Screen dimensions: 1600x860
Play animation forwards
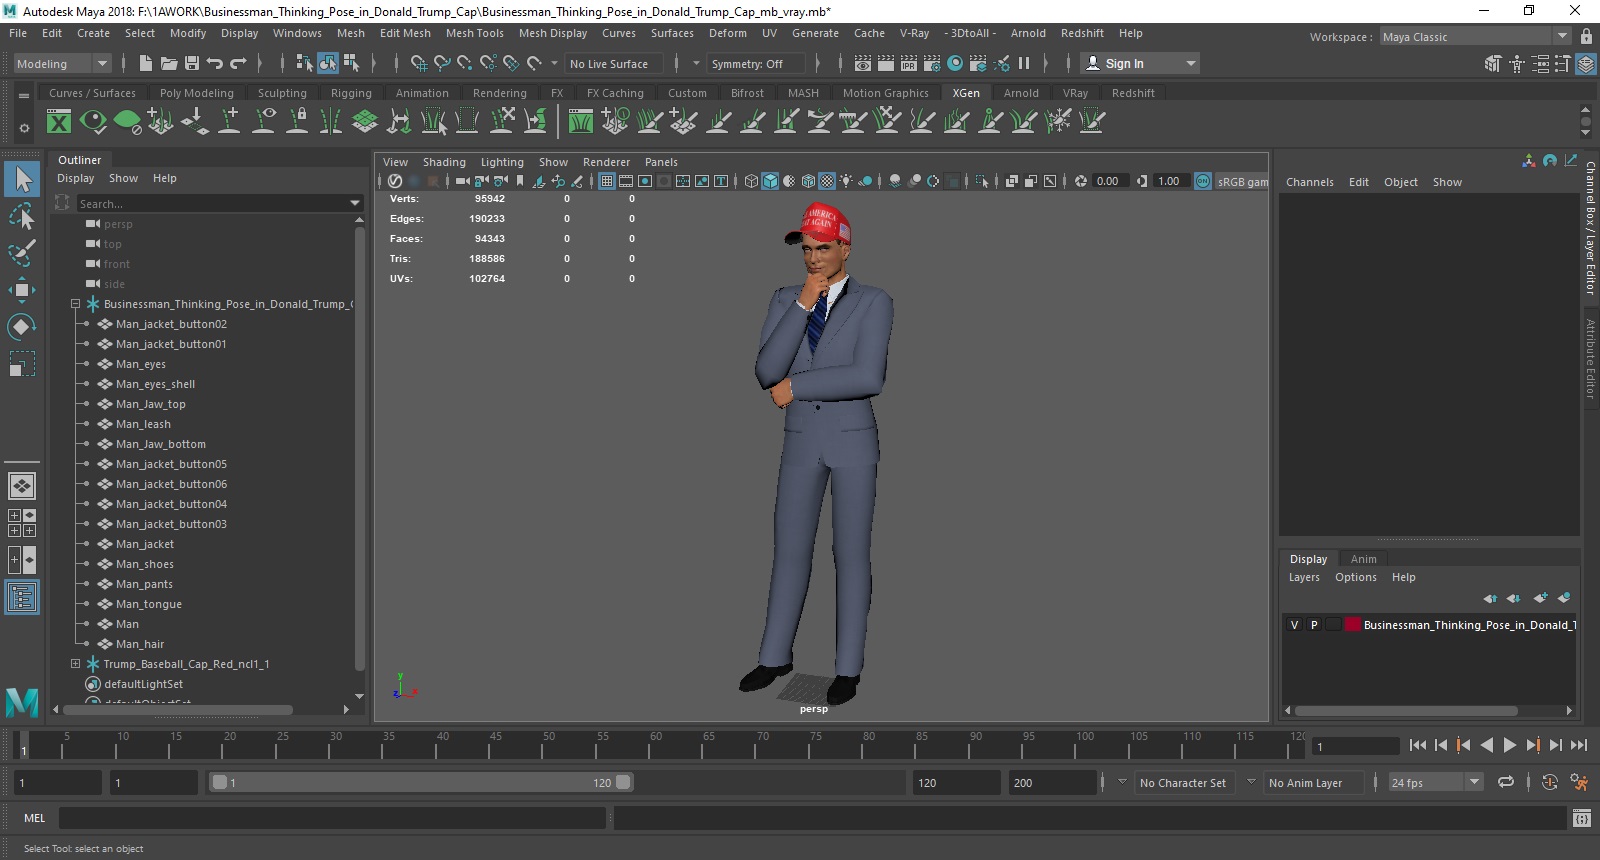[x=1509, y=745]
